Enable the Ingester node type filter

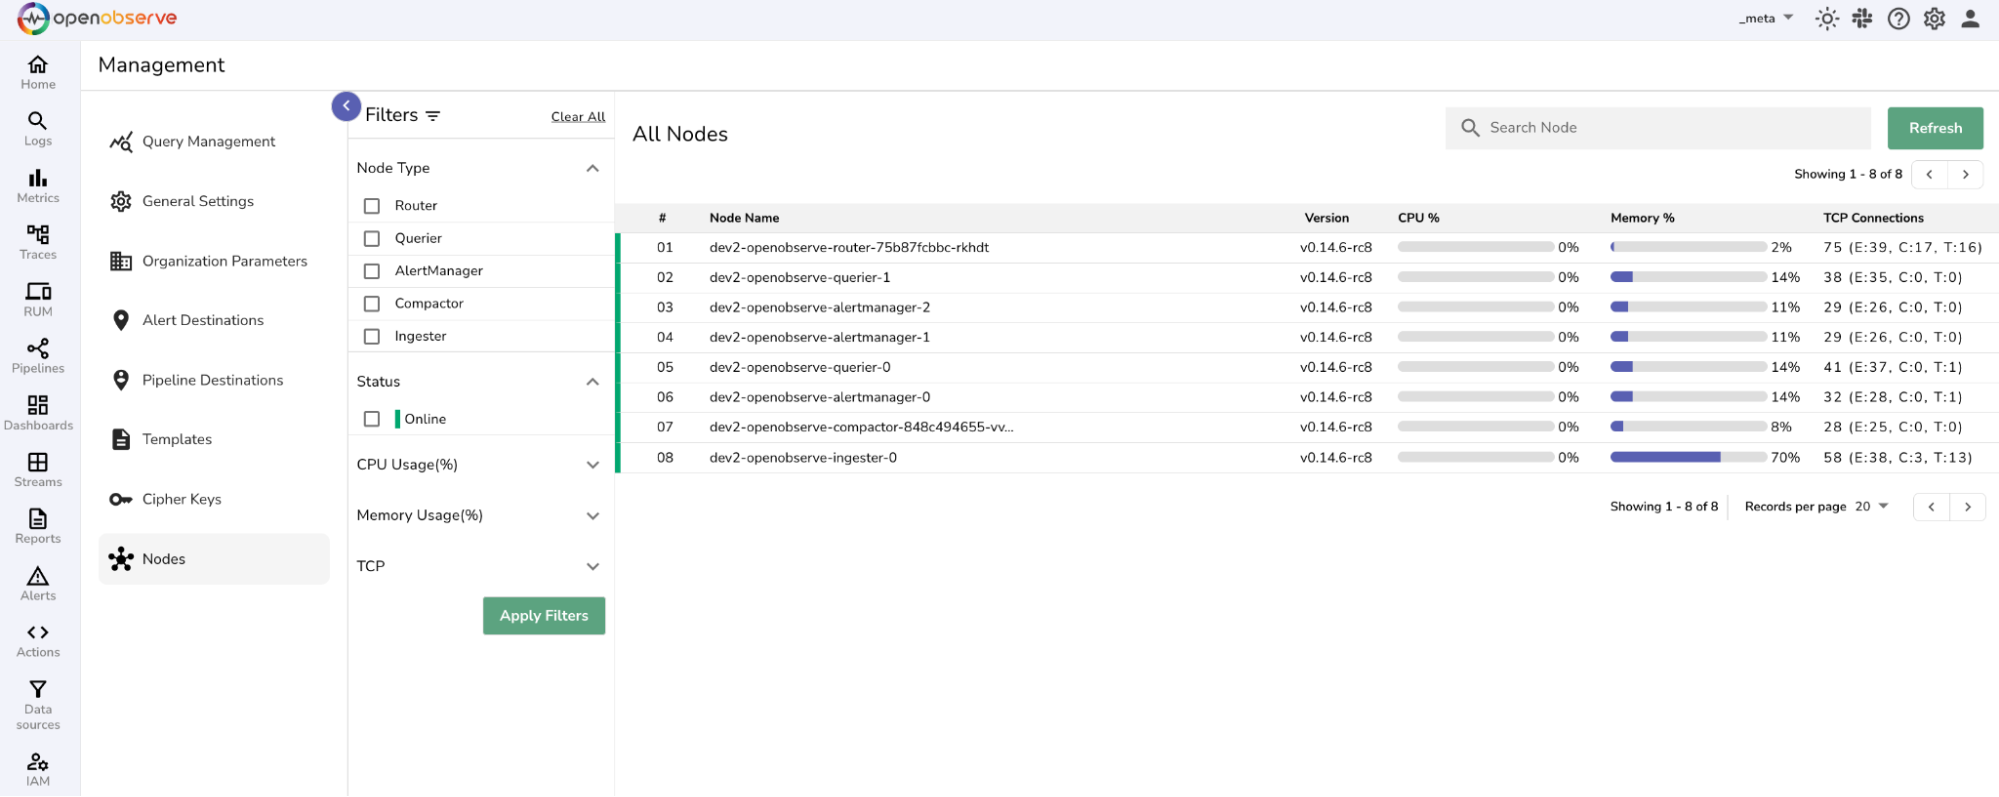[x=372, y=337]
